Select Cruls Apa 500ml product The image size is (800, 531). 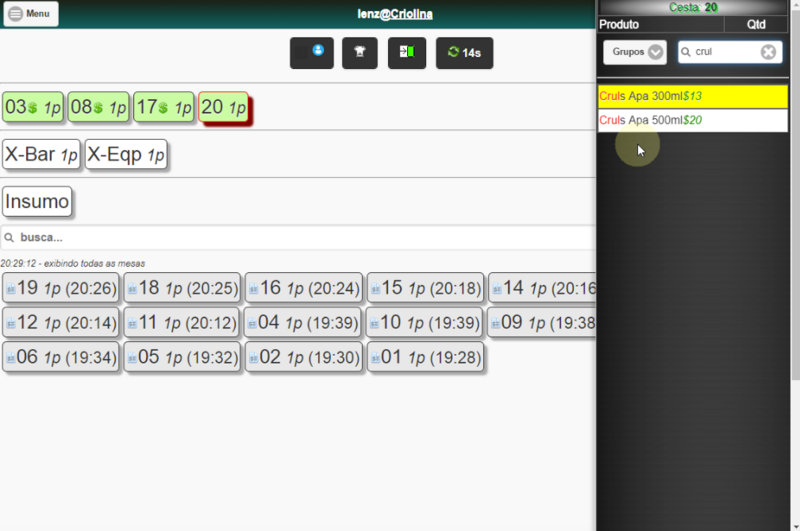[692, 120]
